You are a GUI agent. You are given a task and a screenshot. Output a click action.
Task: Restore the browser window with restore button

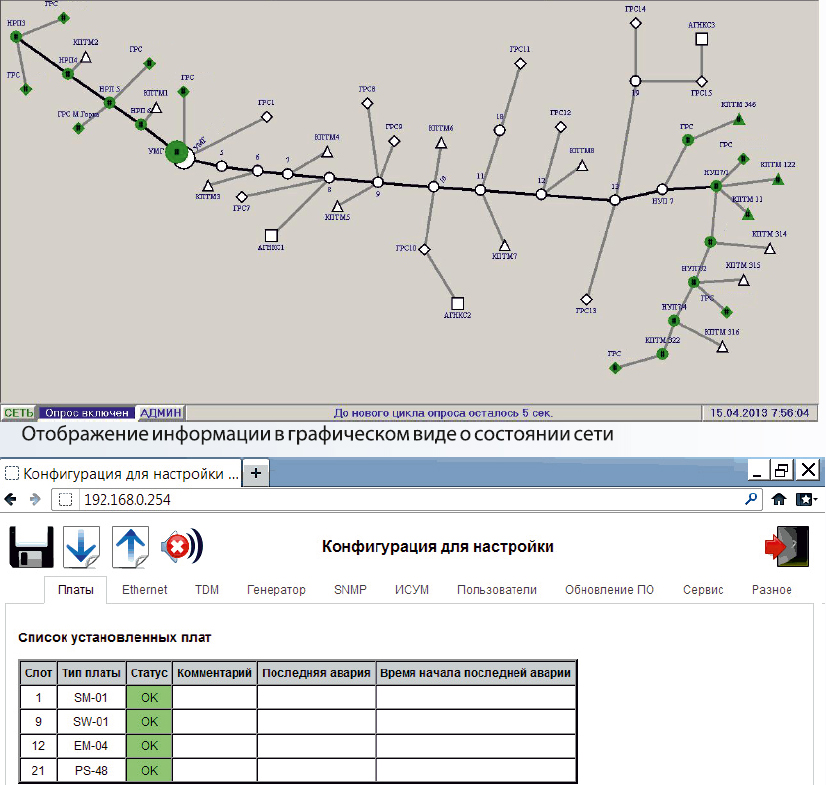[782, 470]
